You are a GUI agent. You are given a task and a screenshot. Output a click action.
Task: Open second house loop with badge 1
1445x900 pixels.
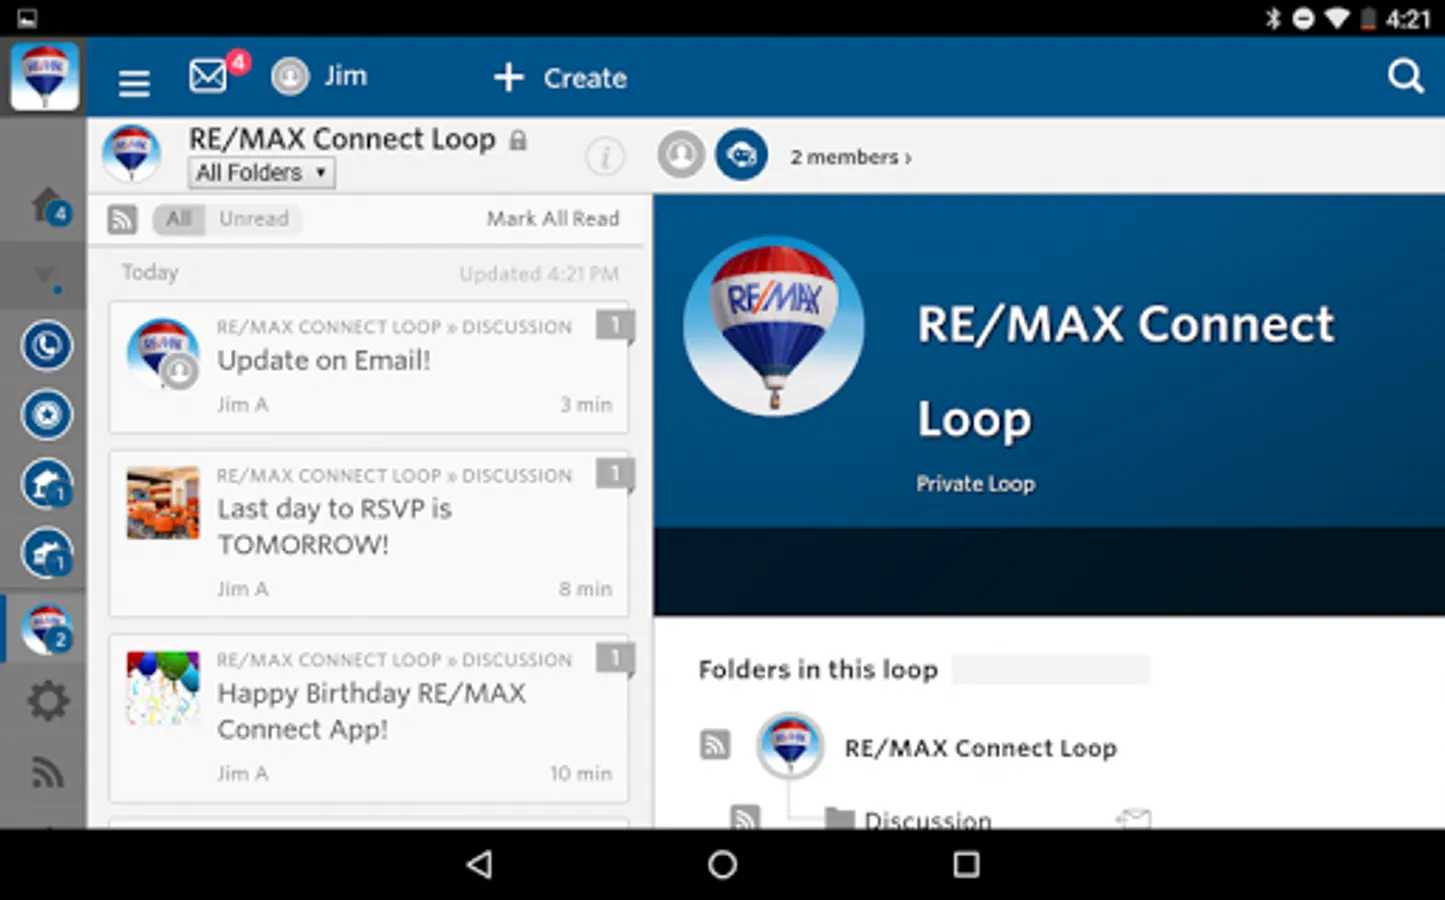point(46,553)
